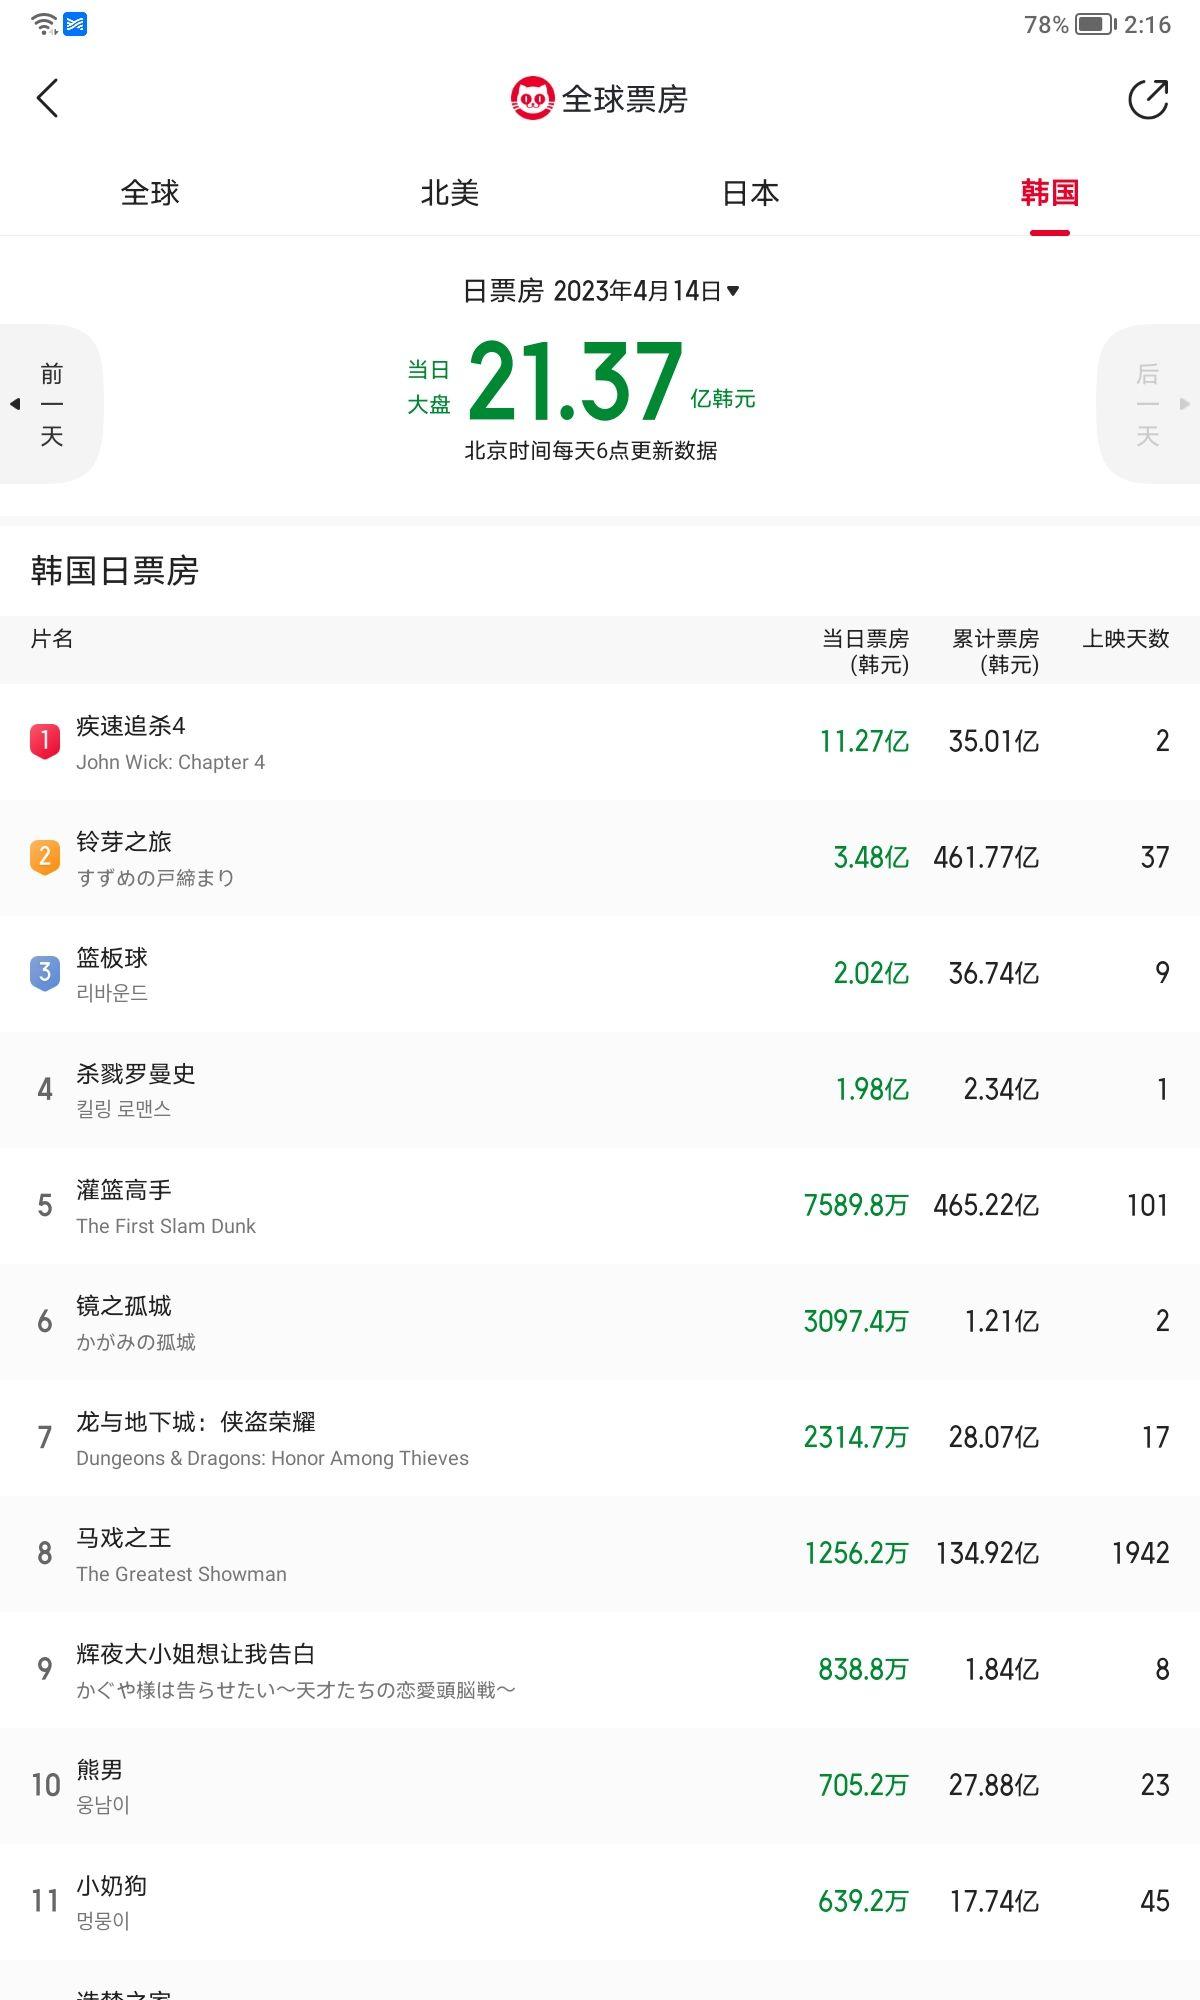This screenshot has width=1200, height=2000.
Task: Tap the 后一天 next day button
Action: pyautogui.click(x=1148, y=404)
